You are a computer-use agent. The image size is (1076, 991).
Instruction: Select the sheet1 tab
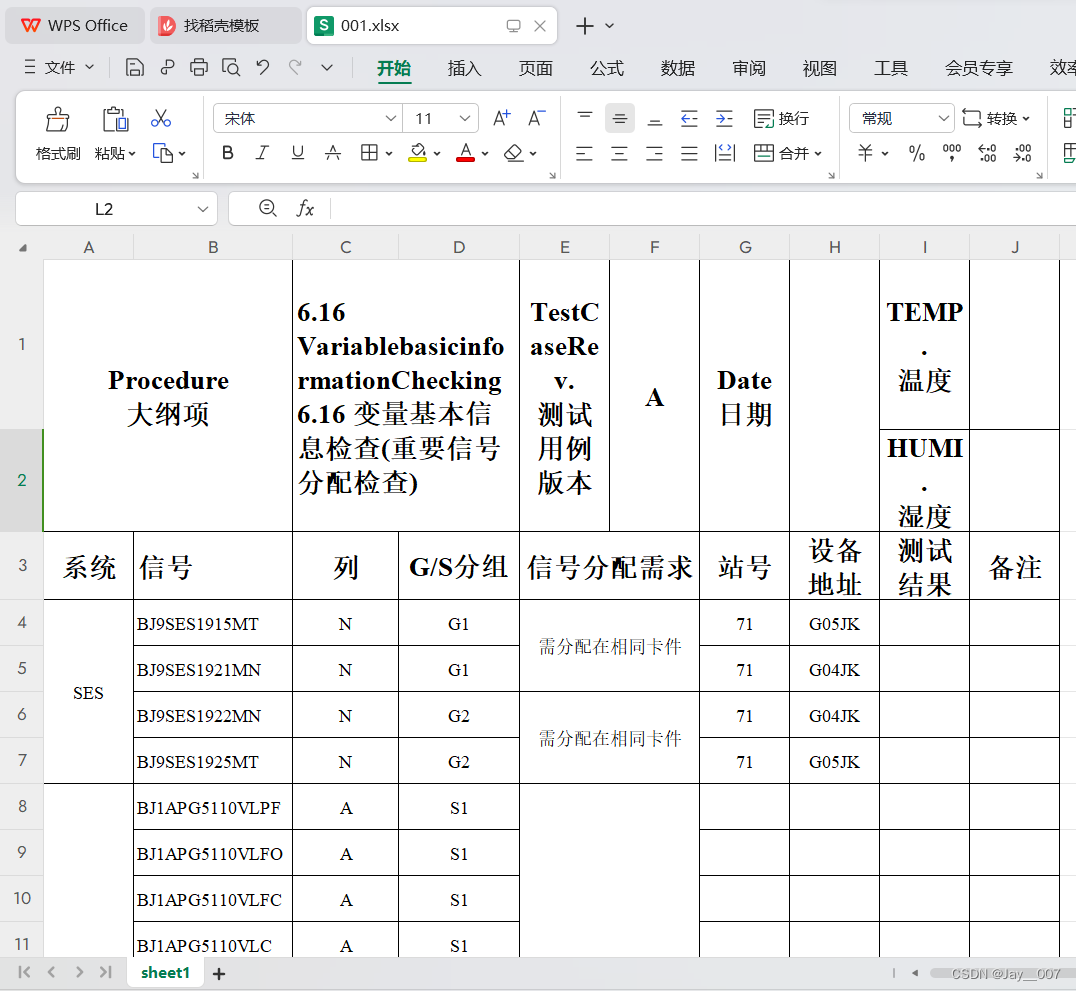[x=165, y=972]
